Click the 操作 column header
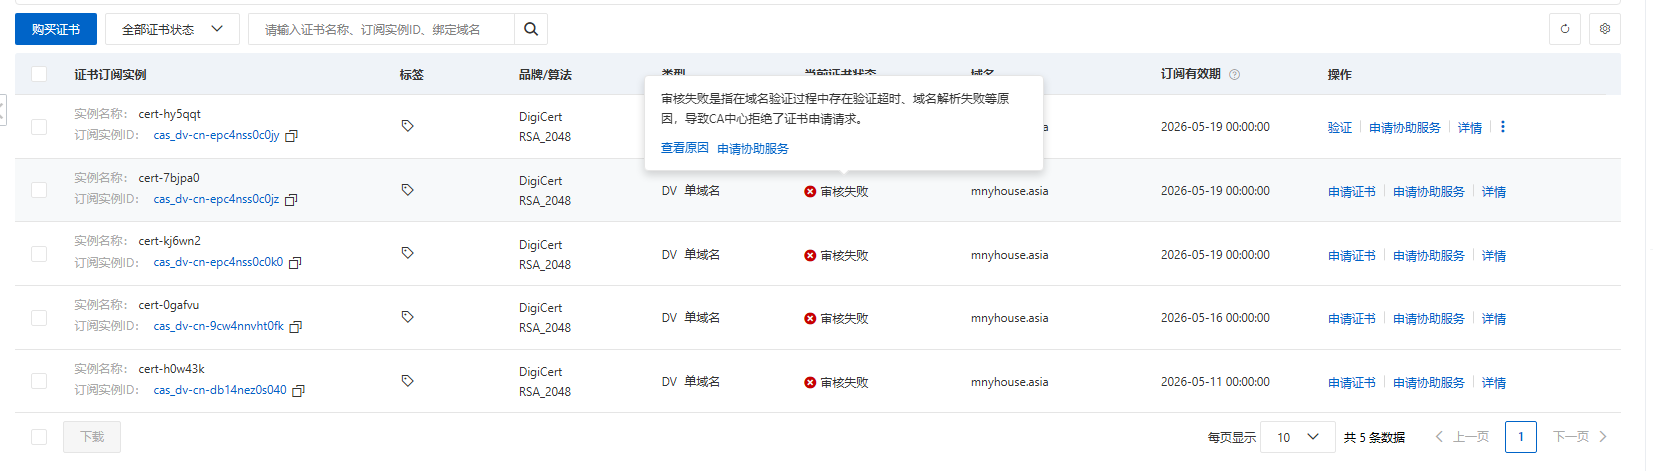 (1339, 75)
